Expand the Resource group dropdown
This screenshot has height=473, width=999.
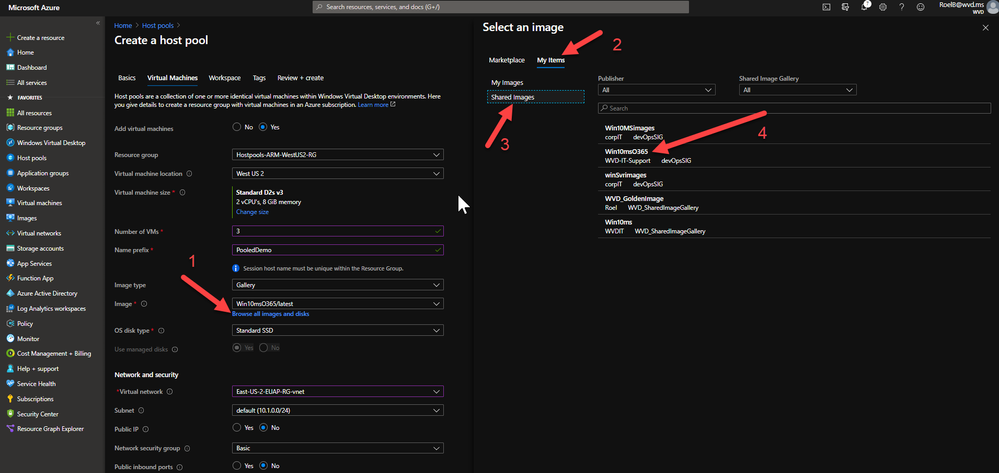(338, 155)
